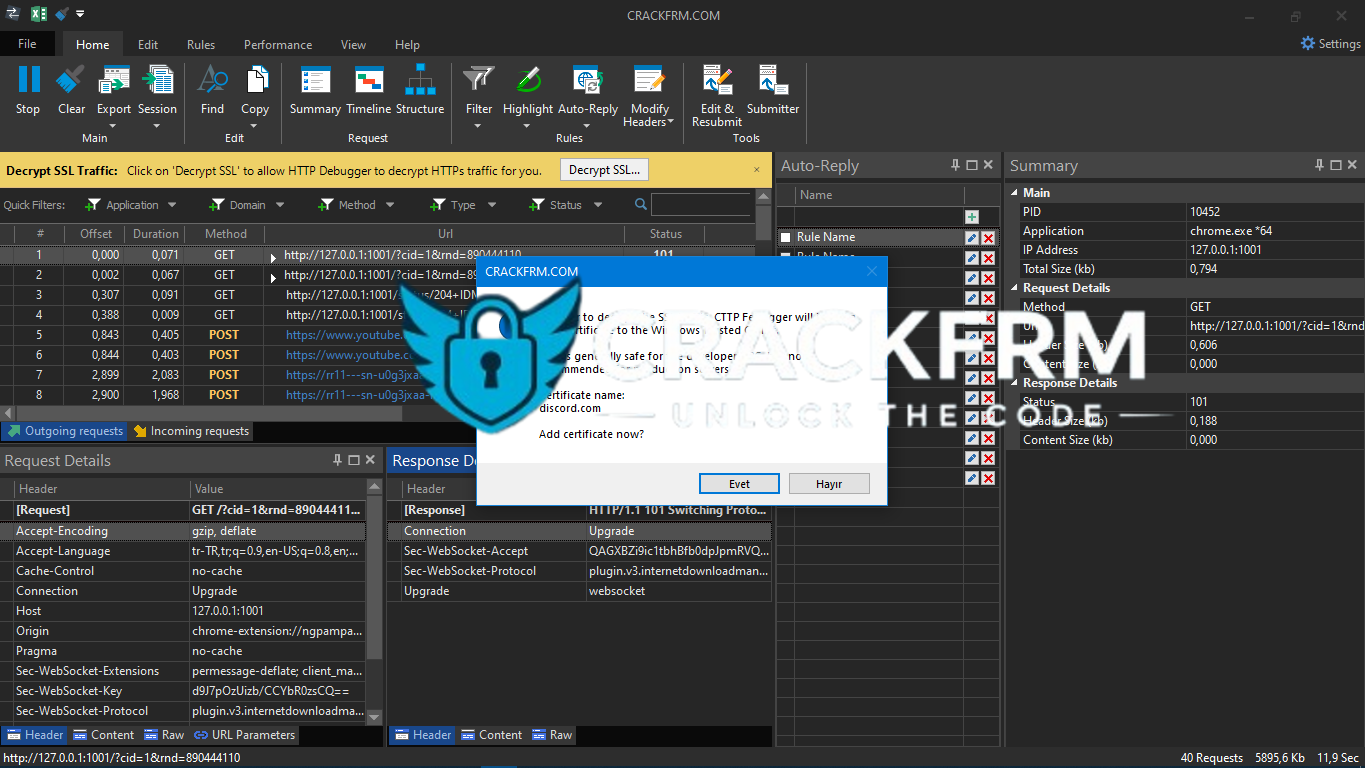This screenshot has width=1365, height=768.
Task: Switch to the Incoming requests tab
Action: tap(191, 431)
